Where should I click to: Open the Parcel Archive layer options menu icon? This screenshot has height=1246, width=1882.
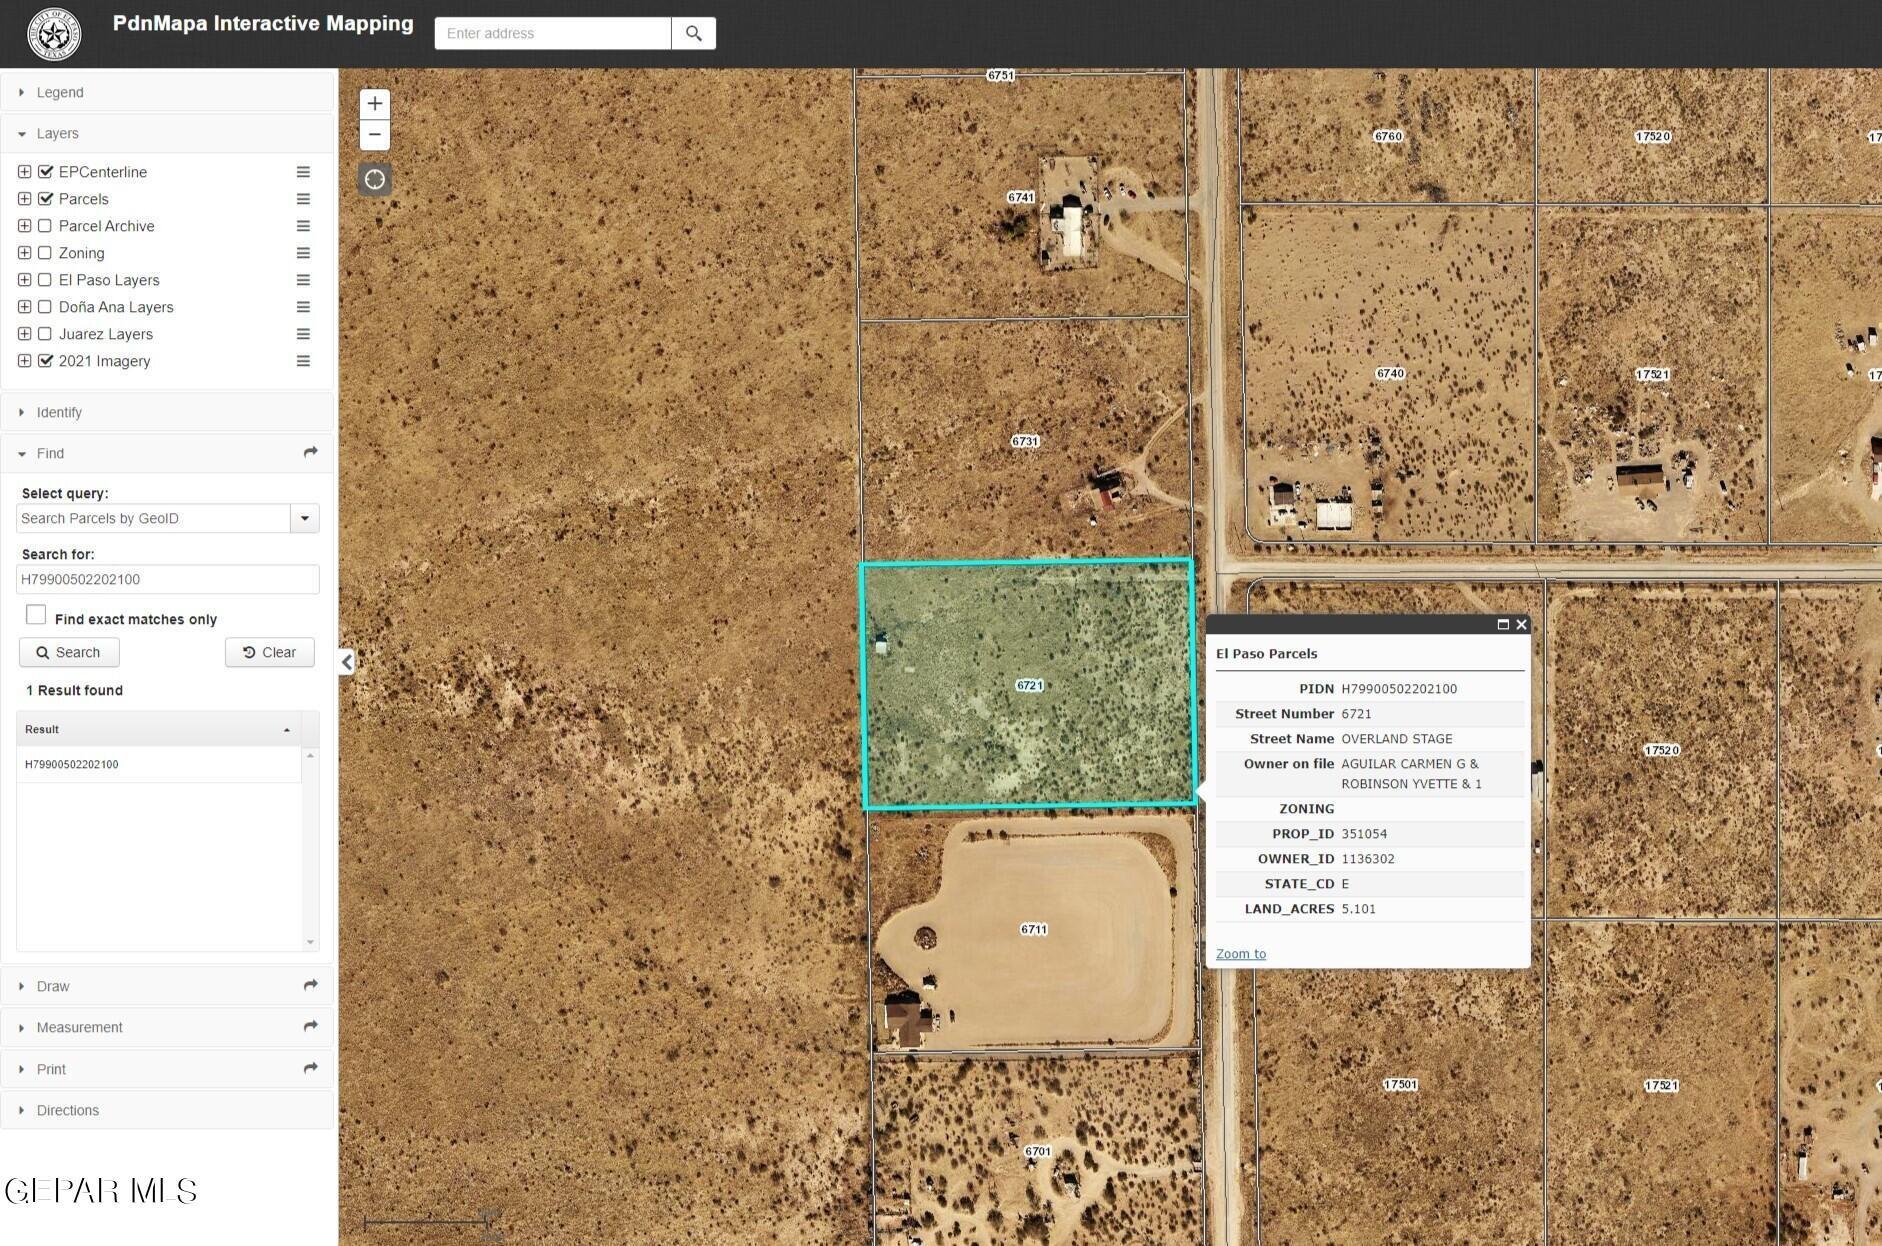(303, 226)
